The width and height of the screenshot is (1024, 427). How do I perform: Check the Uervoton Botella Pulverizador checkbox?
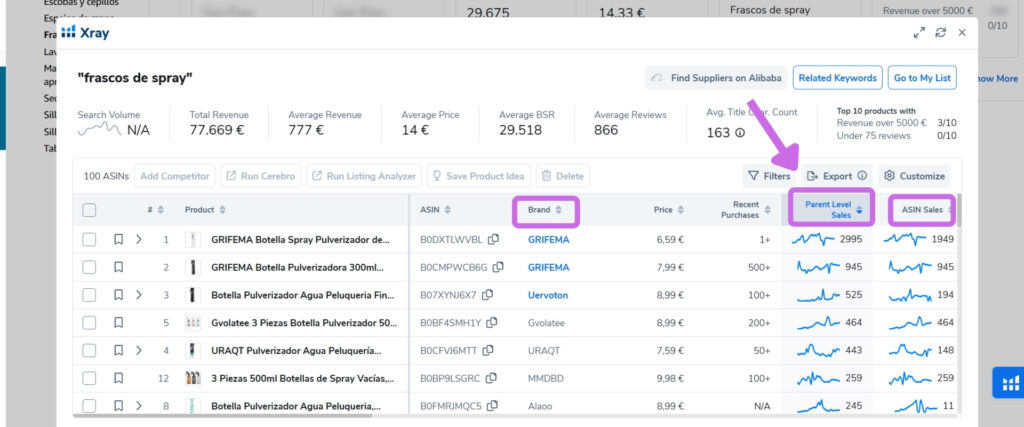[x=89, y=295]
